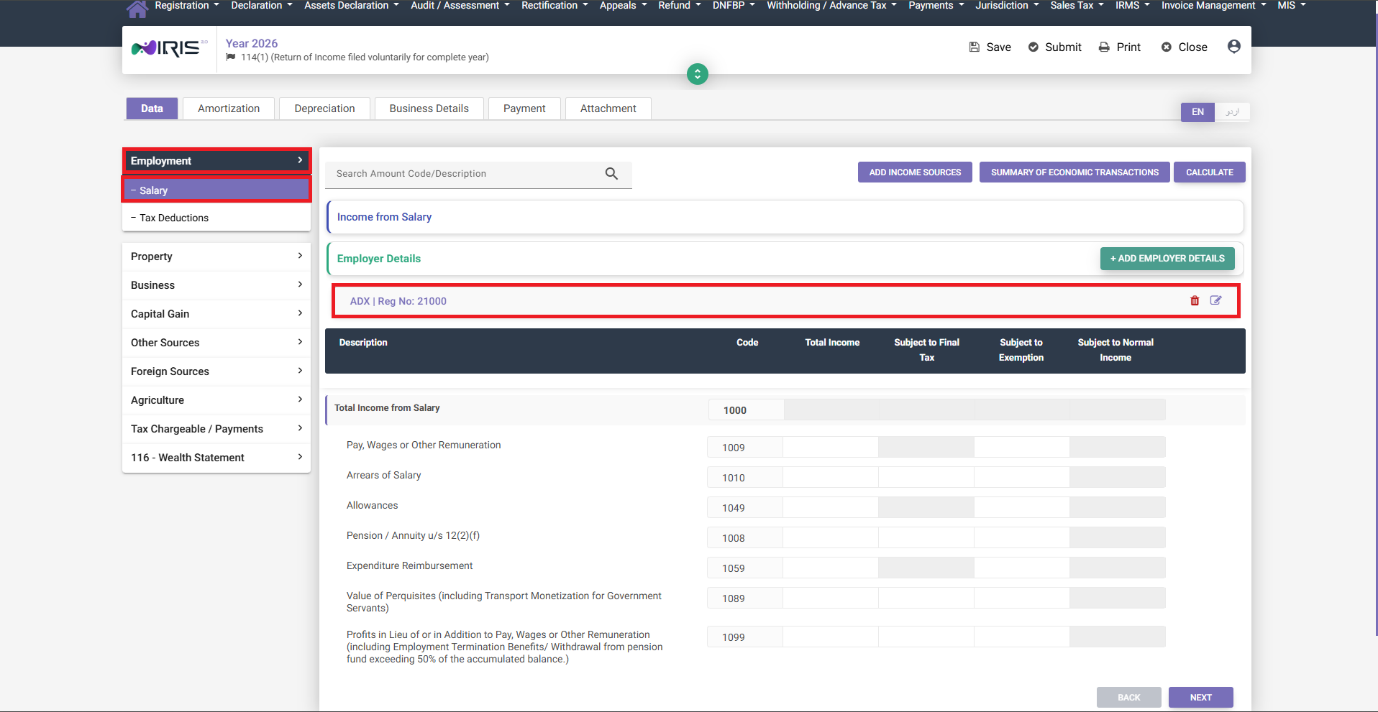Switch to the Depreciation tab
The image size is (1378, 712).
click(x=325, y=108)
